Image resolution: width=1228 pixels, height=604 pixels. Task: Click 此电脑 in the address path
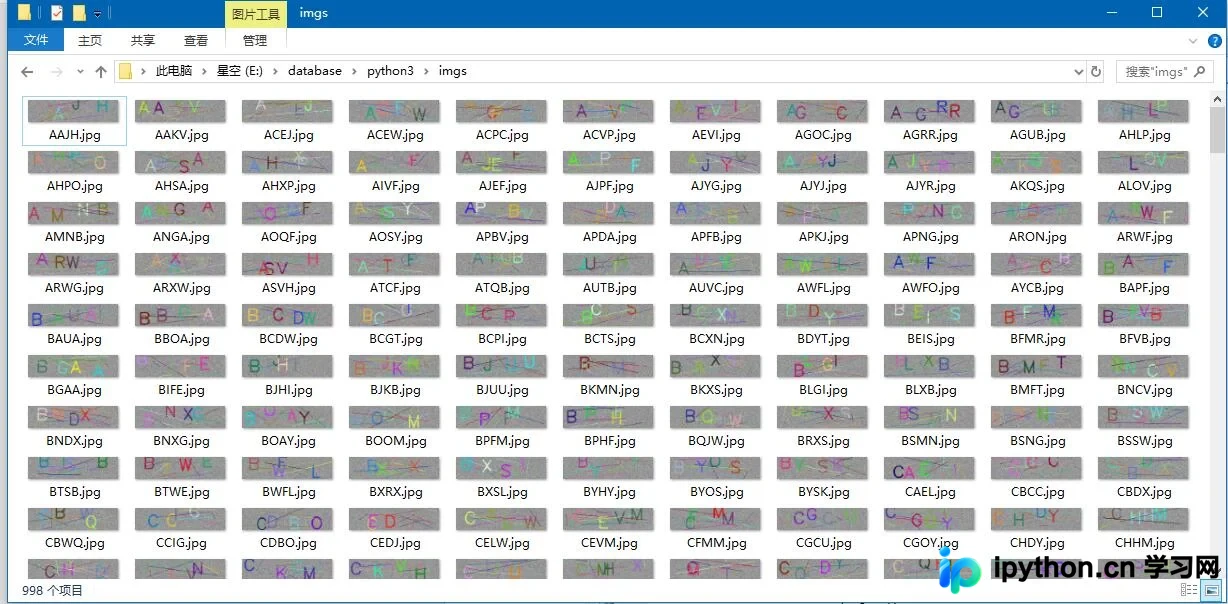tap(173, 71)
